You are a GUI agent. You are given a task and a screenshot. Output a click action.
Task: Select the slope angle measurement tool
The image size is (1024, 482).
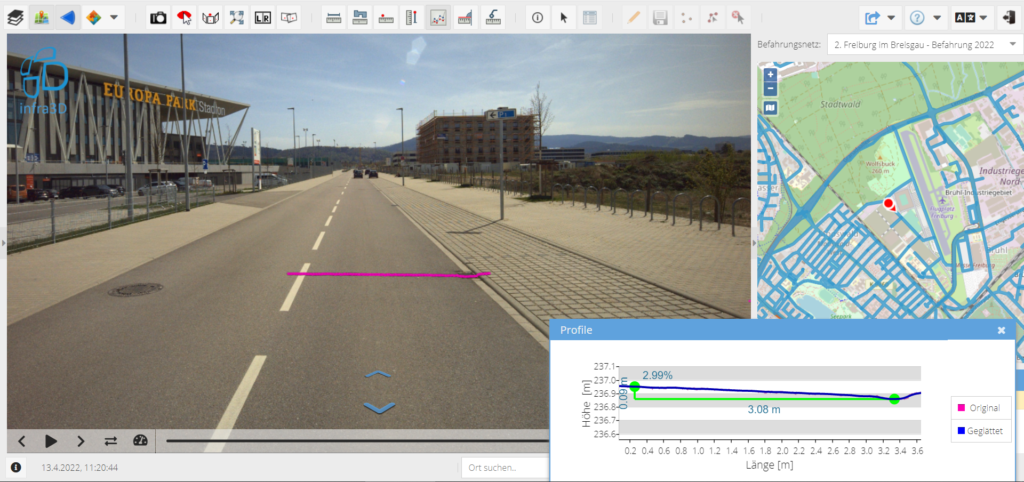pyautogui.click(x=463, y=18)
